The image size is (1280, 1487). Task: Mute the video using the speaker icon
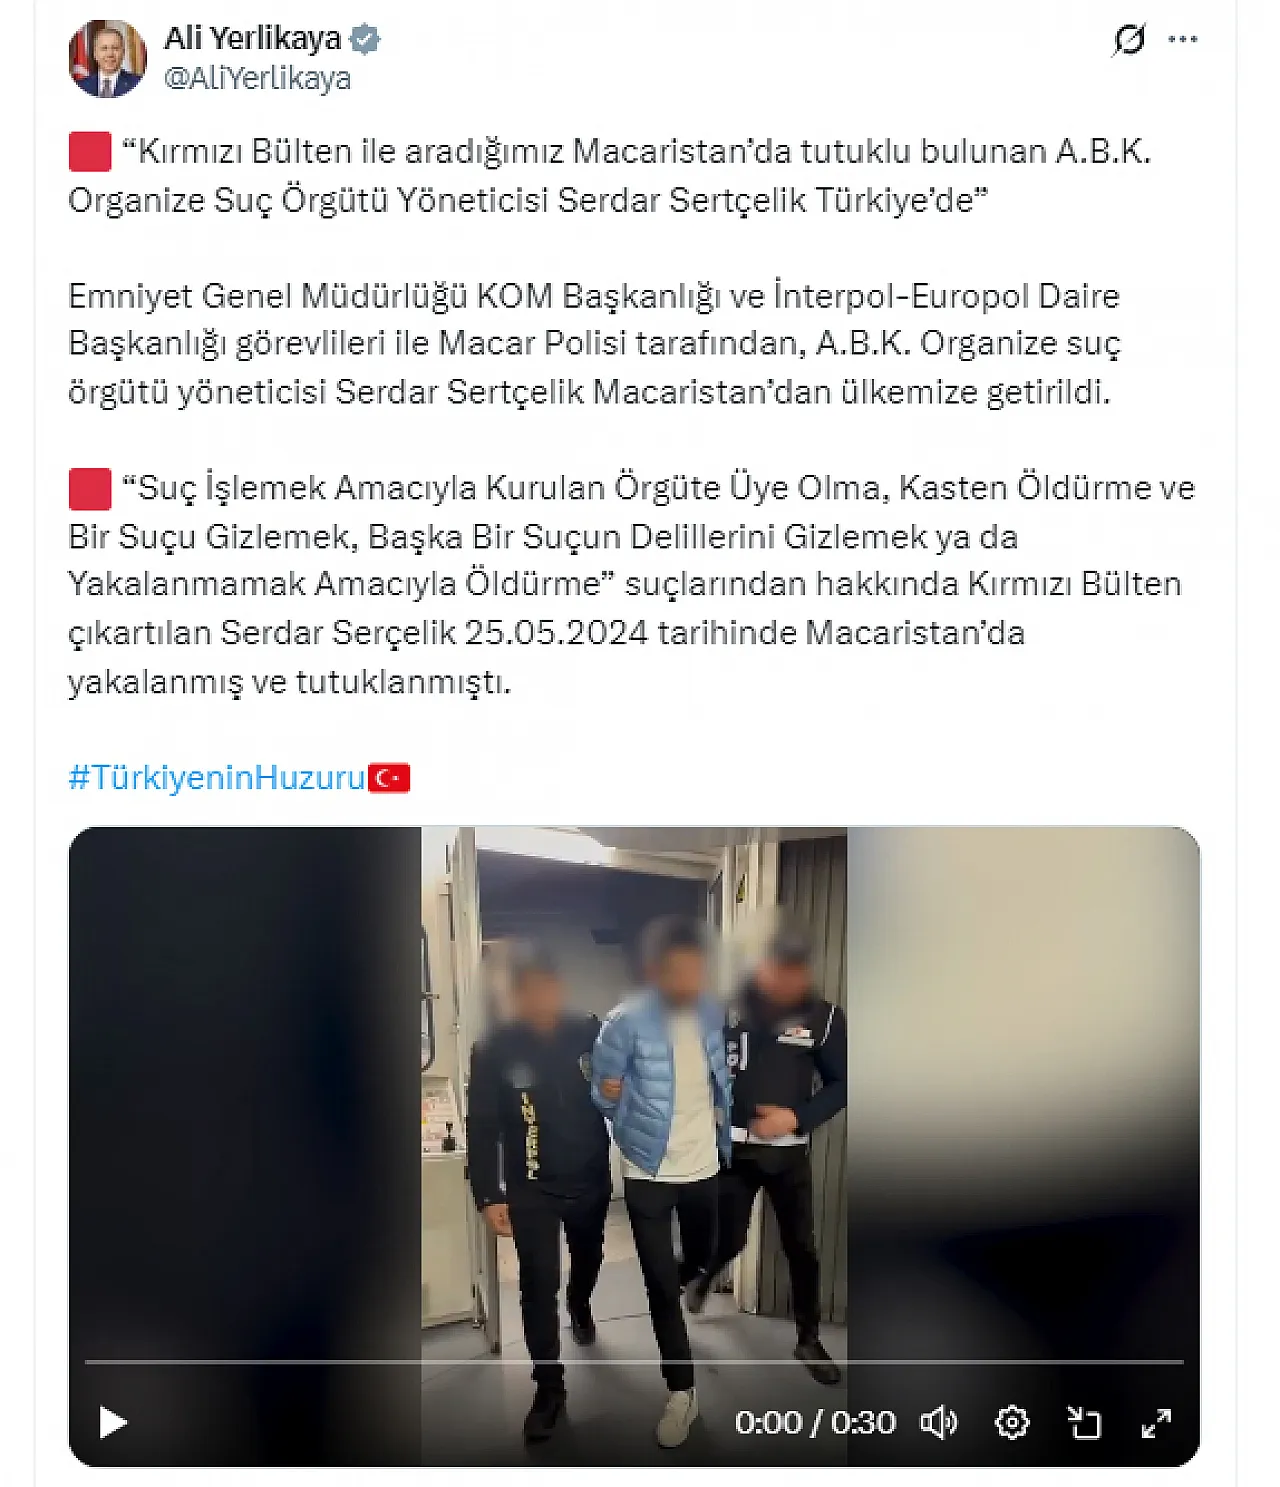click(938, 1422)
